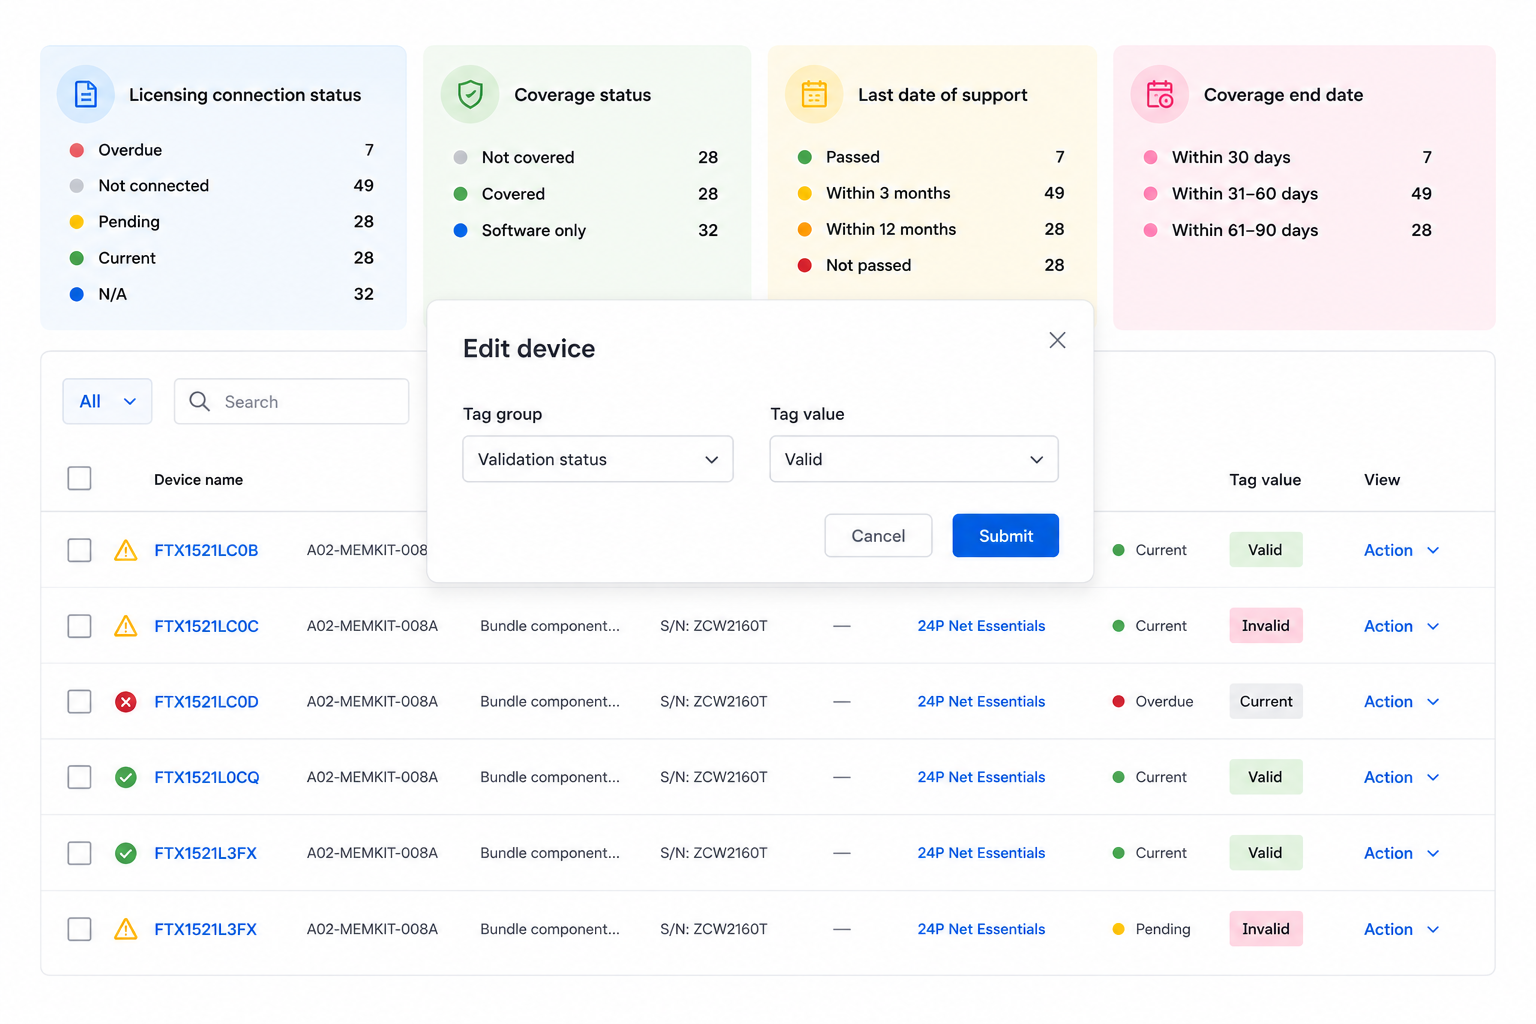Screen dimensions: 1536x1024
Task: Select Not connected in Licensing connection status
Action: 222,186
